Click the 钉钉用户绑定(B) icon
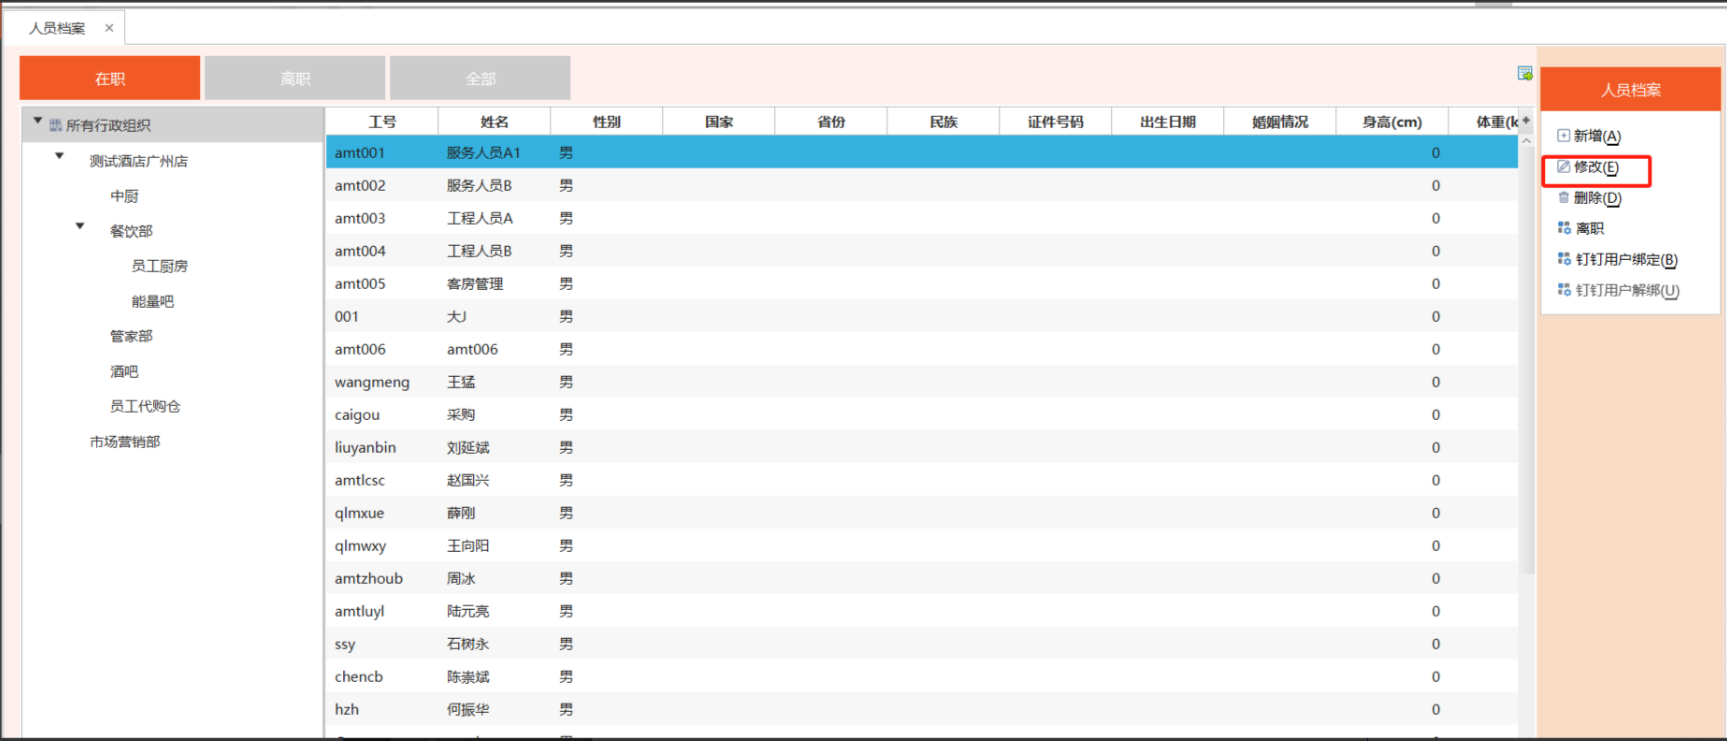 click(1564, 259)
